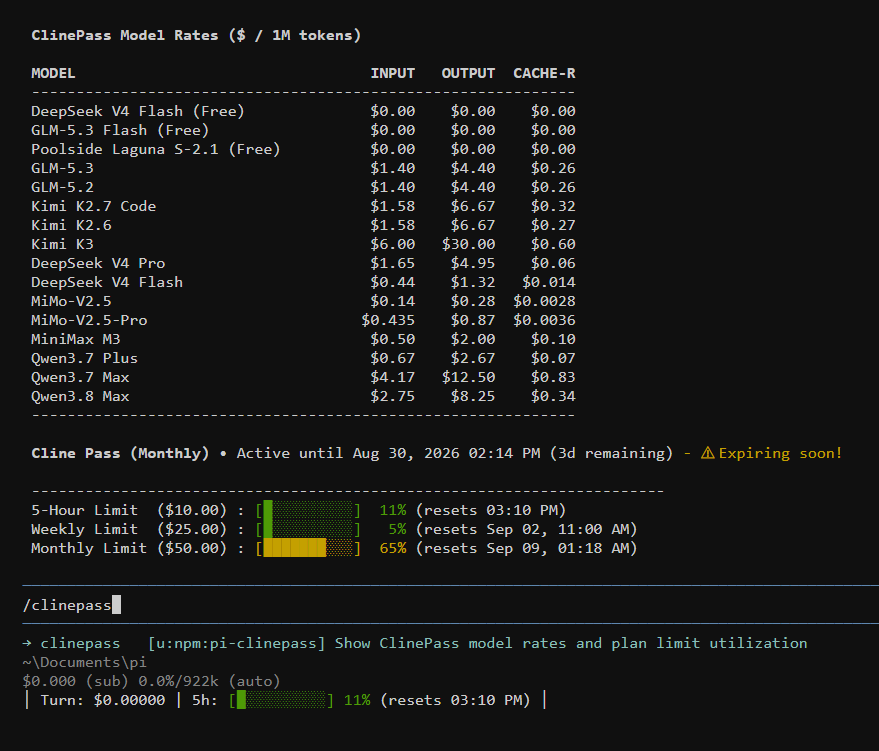Click the 5h progress bar in status line
879x751 pixels.
tap(281, 701)
